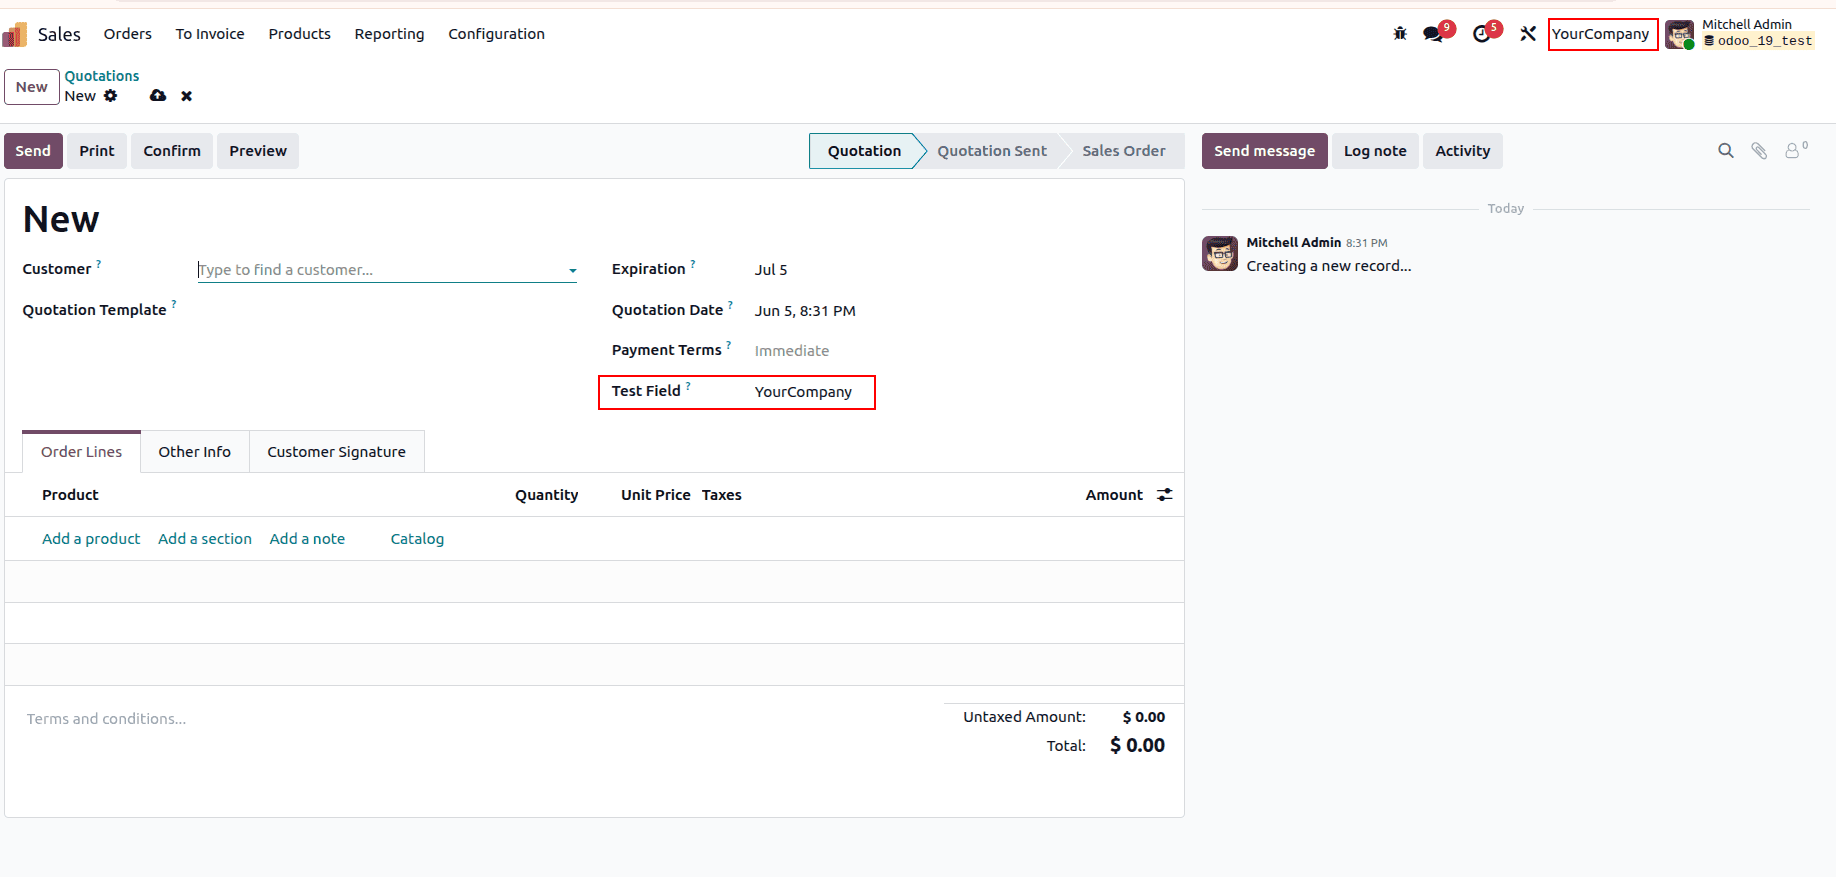Open the To Invoice menu
Image resolution: width=1836 pixels, height=877 pixels.
click(x=210, y=34)
